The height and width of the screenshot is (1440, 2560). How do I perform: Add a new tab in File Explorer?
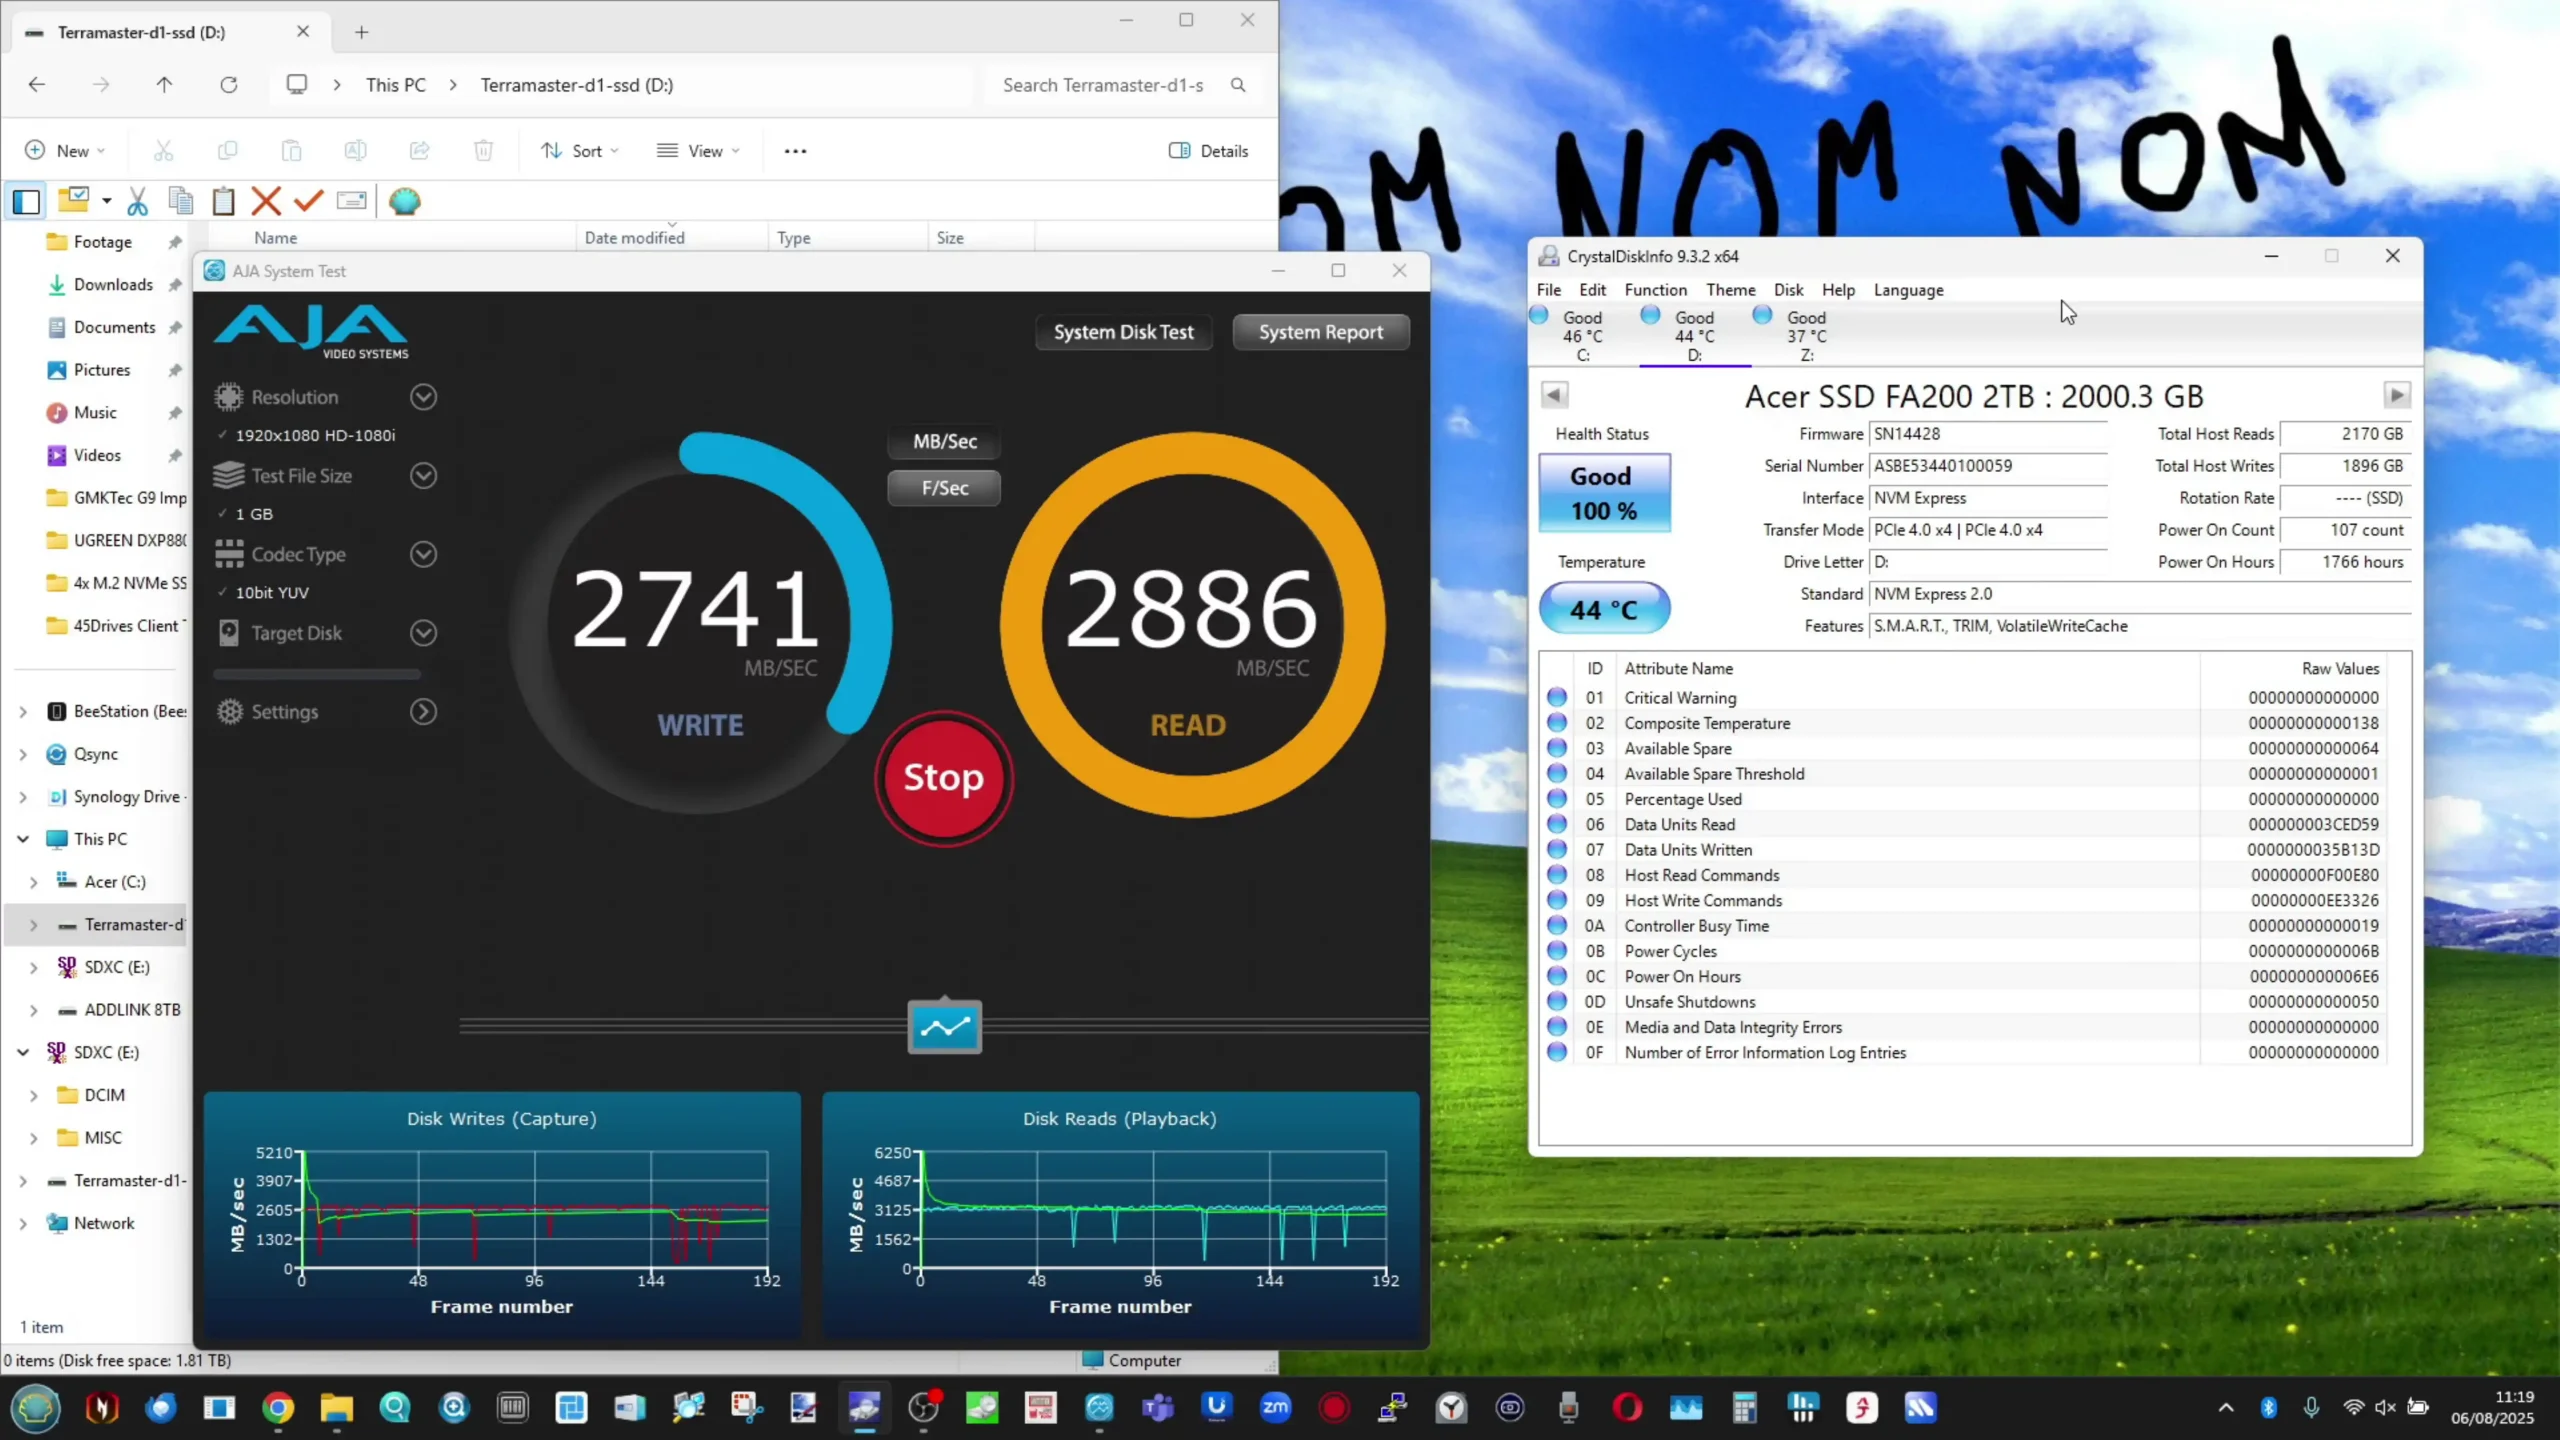[361, 32]
